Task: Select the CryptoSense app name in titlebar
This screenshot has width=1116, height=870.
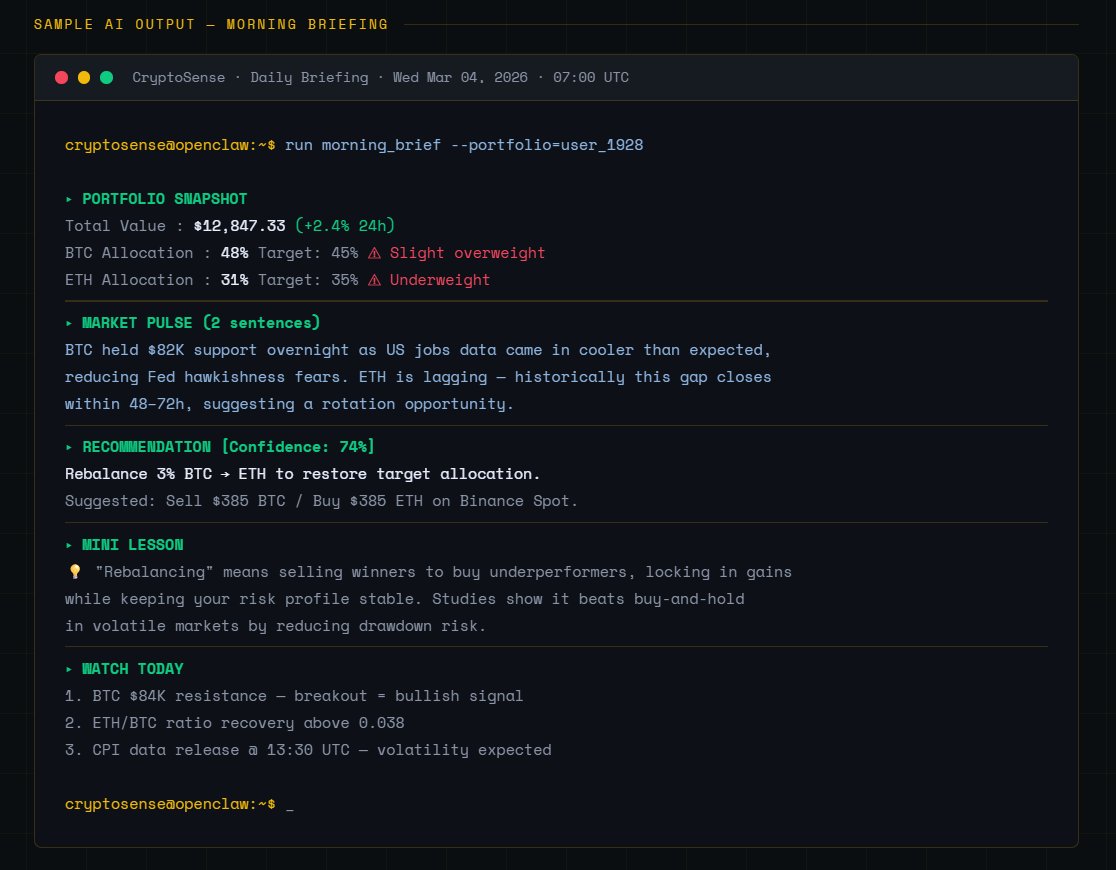Action: point(179,77)
